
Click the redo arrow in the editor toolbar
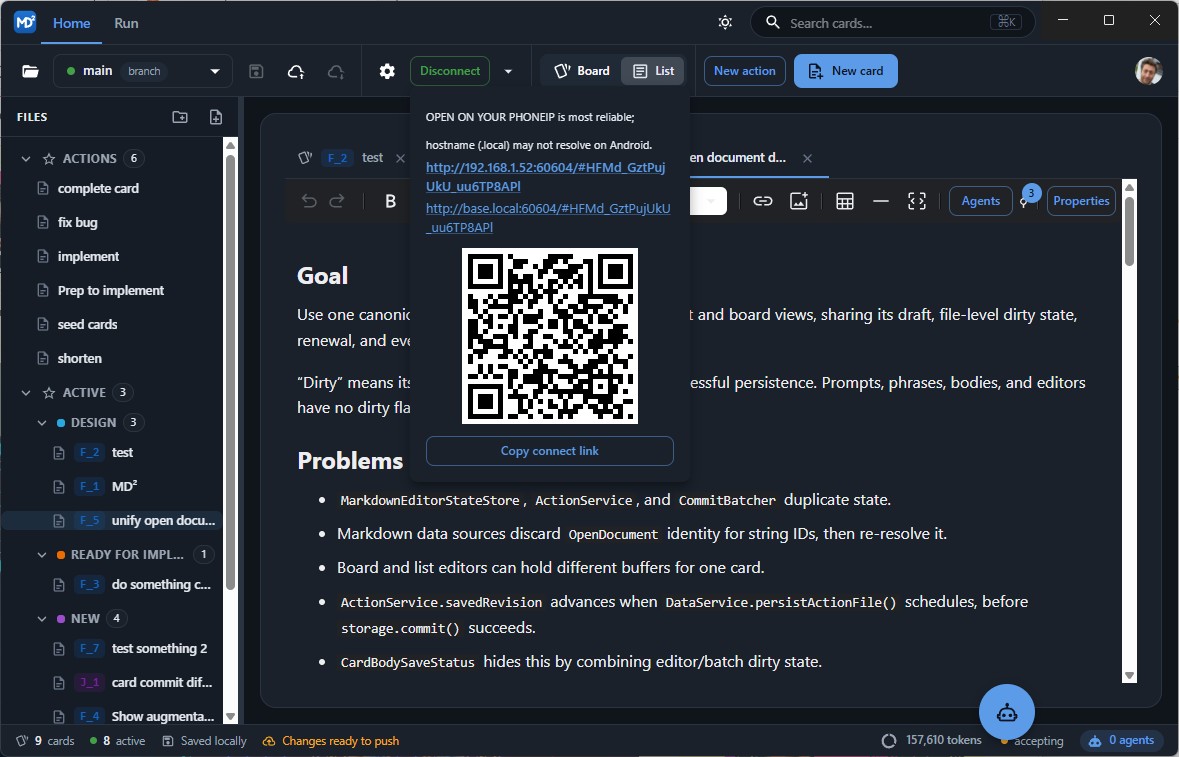click(x=337, y=201)
